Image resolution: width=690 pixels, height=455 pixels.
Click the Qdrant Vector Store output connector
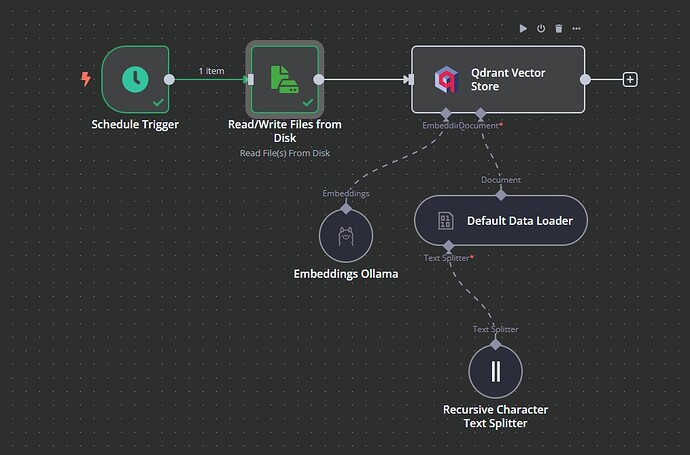(585, 80)
